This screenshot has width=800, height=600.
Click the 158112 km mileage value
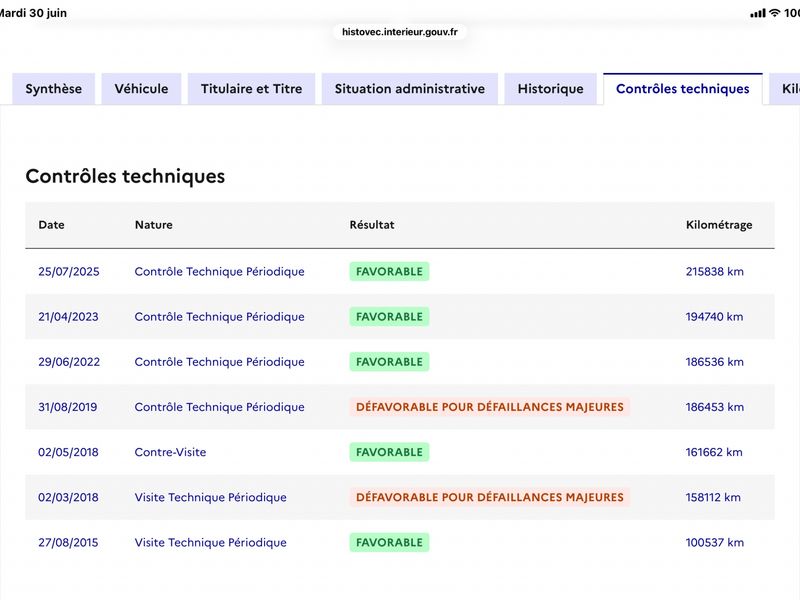pyautogui.click(x=713, y=497)
